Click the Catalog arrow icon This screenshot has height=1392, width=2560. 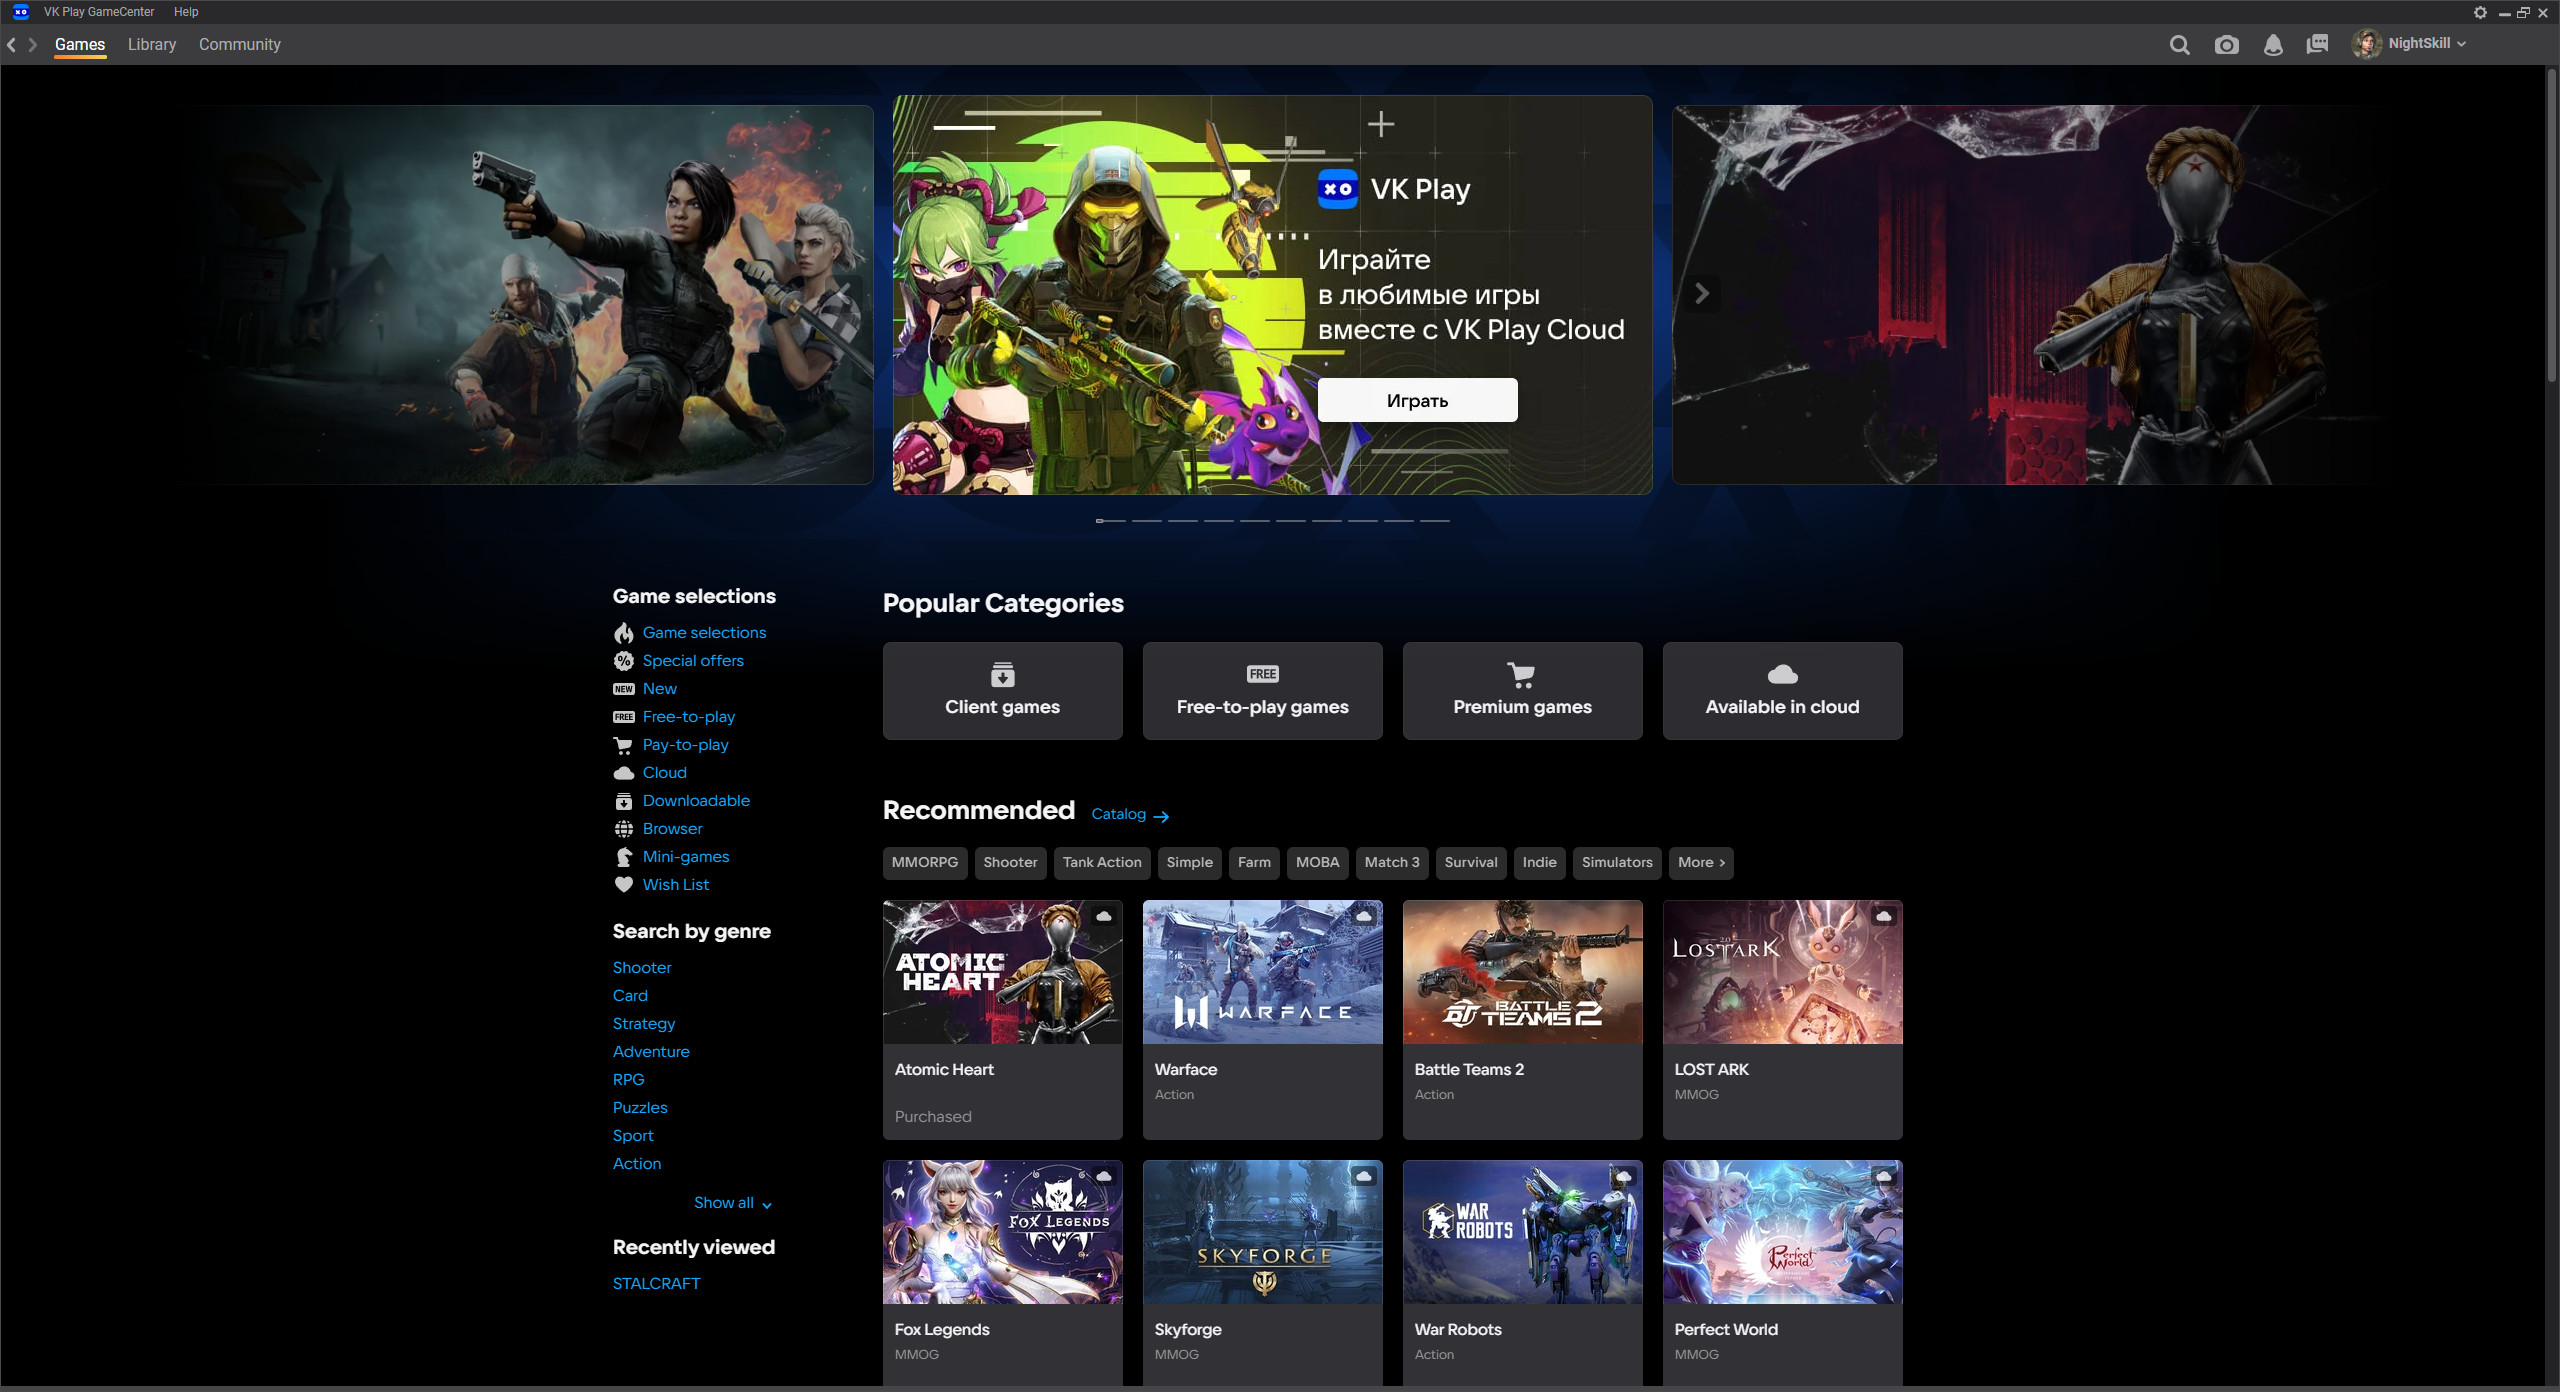(x=1161, y=816)
